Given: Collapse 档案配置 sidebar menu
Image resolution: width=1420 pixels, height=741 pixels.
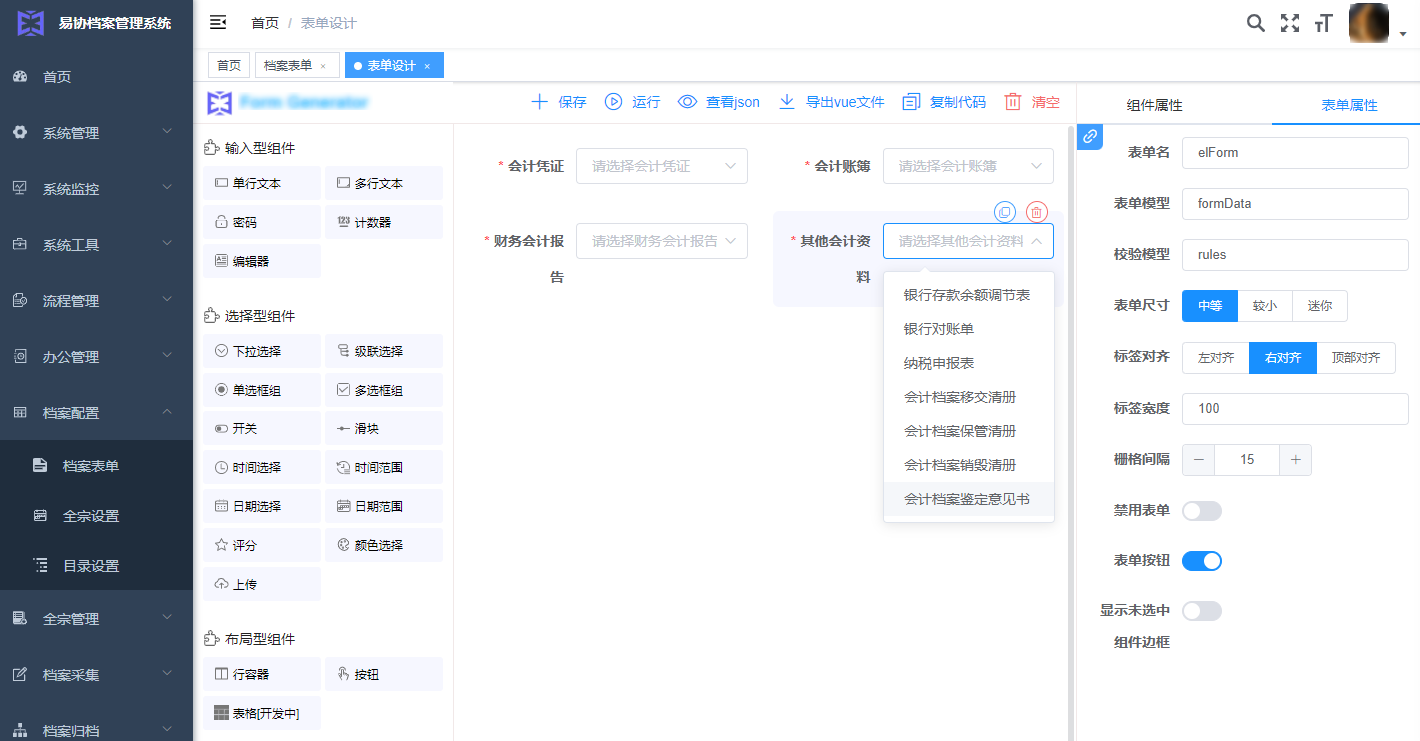Looking at the screenshot, I should click(96, 412).
